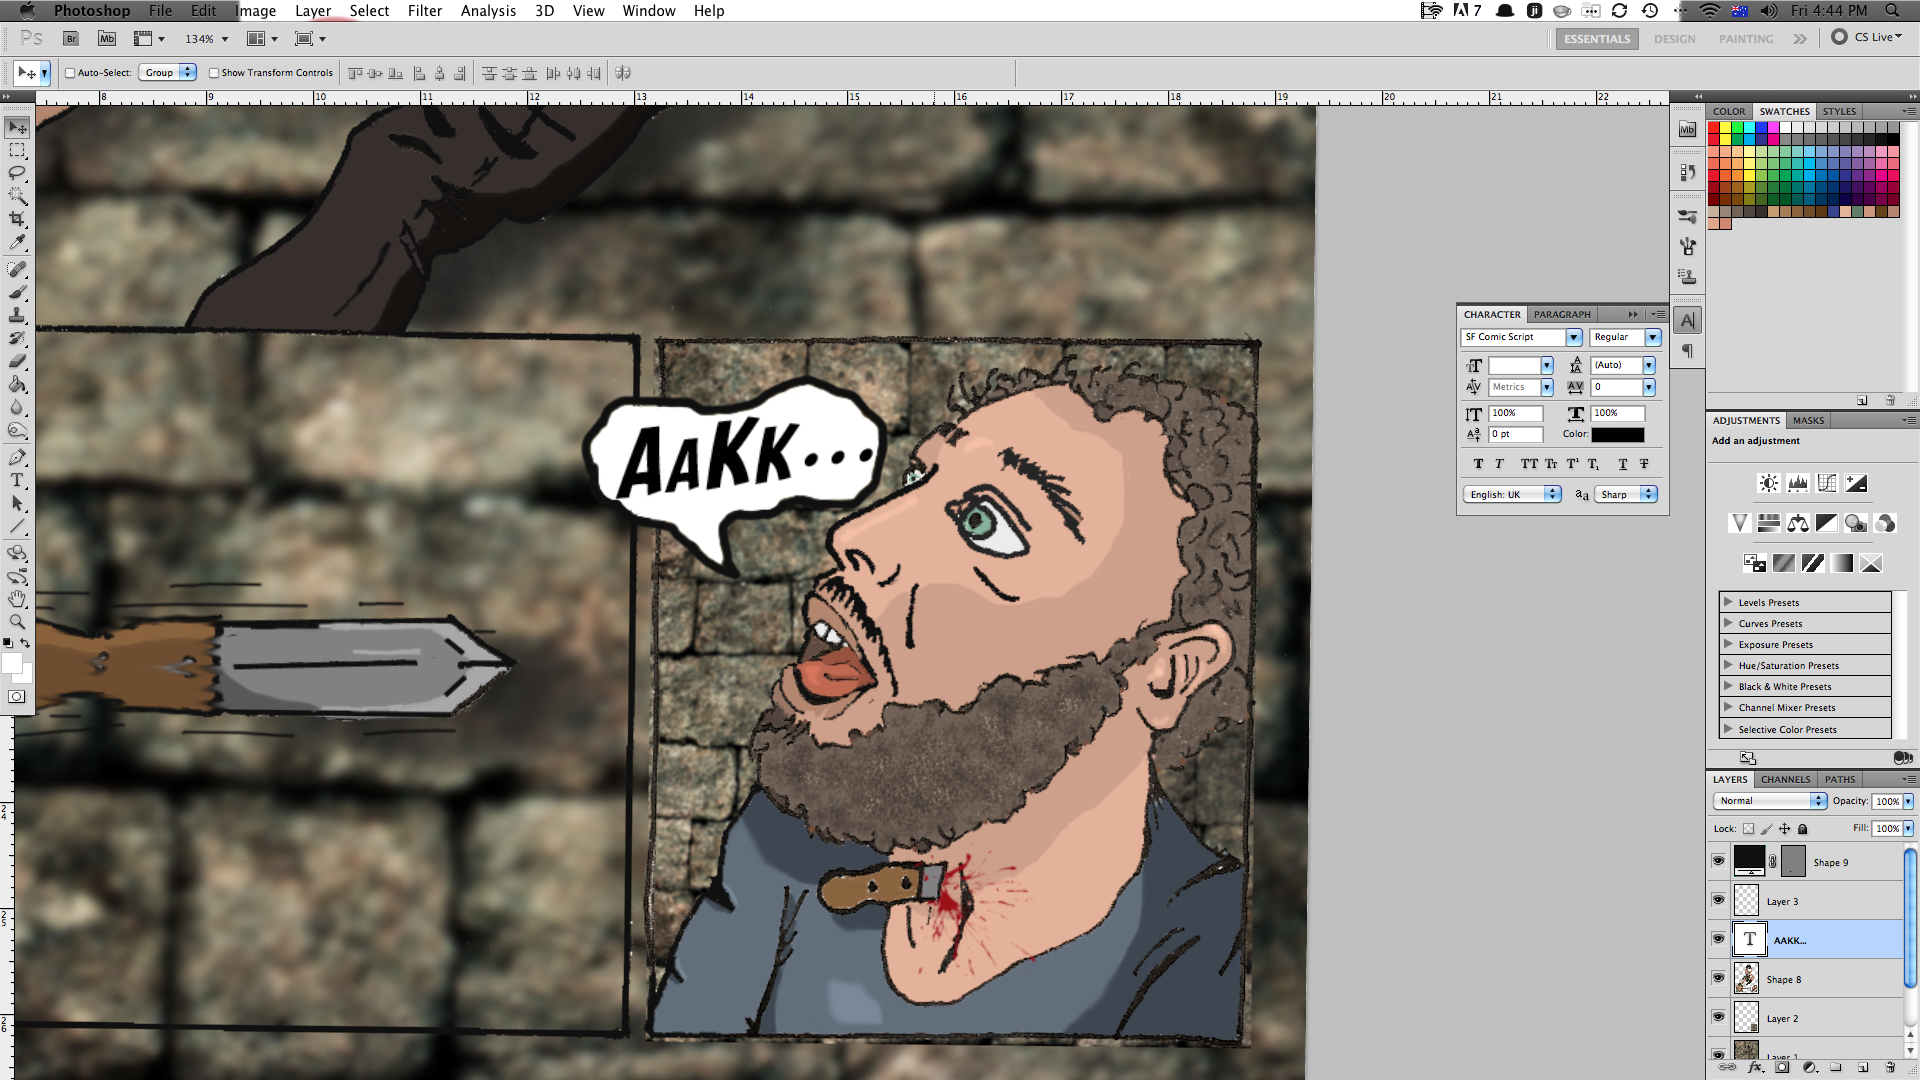
Task: Select the Pen tool
Action: pyautogui.click(x=17, y=457)
